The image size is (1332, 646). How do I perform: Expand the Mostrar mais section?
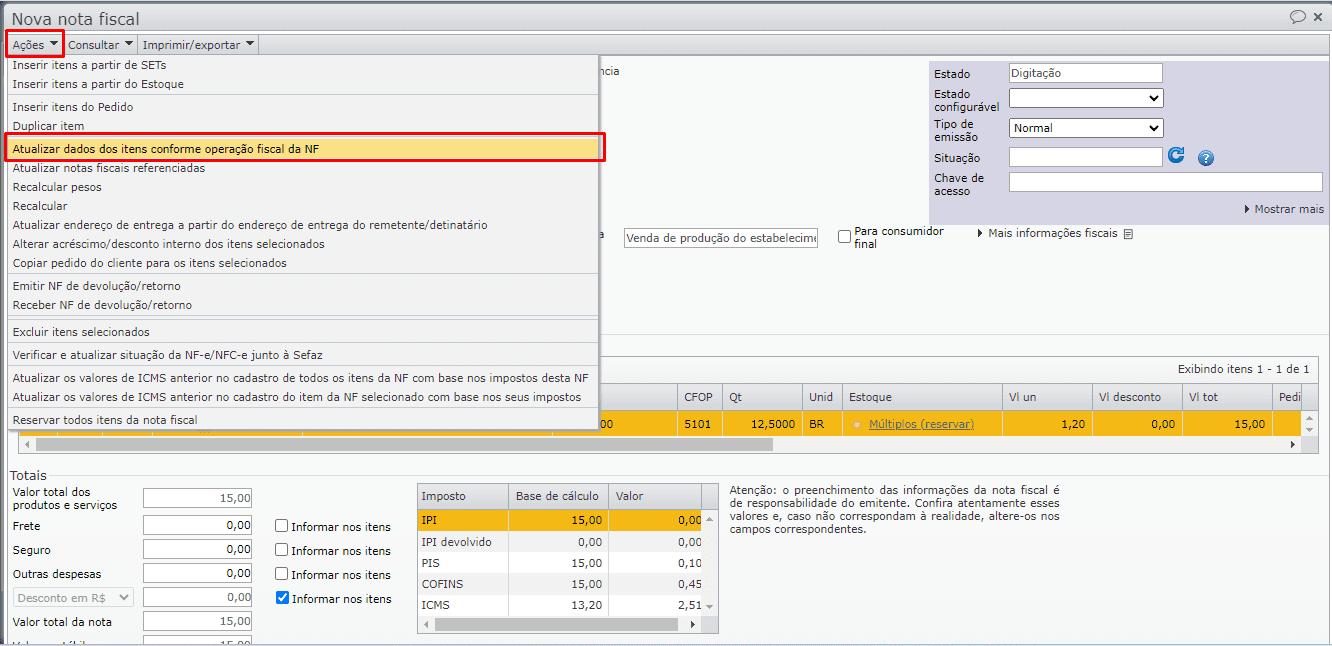point(1284,209)
